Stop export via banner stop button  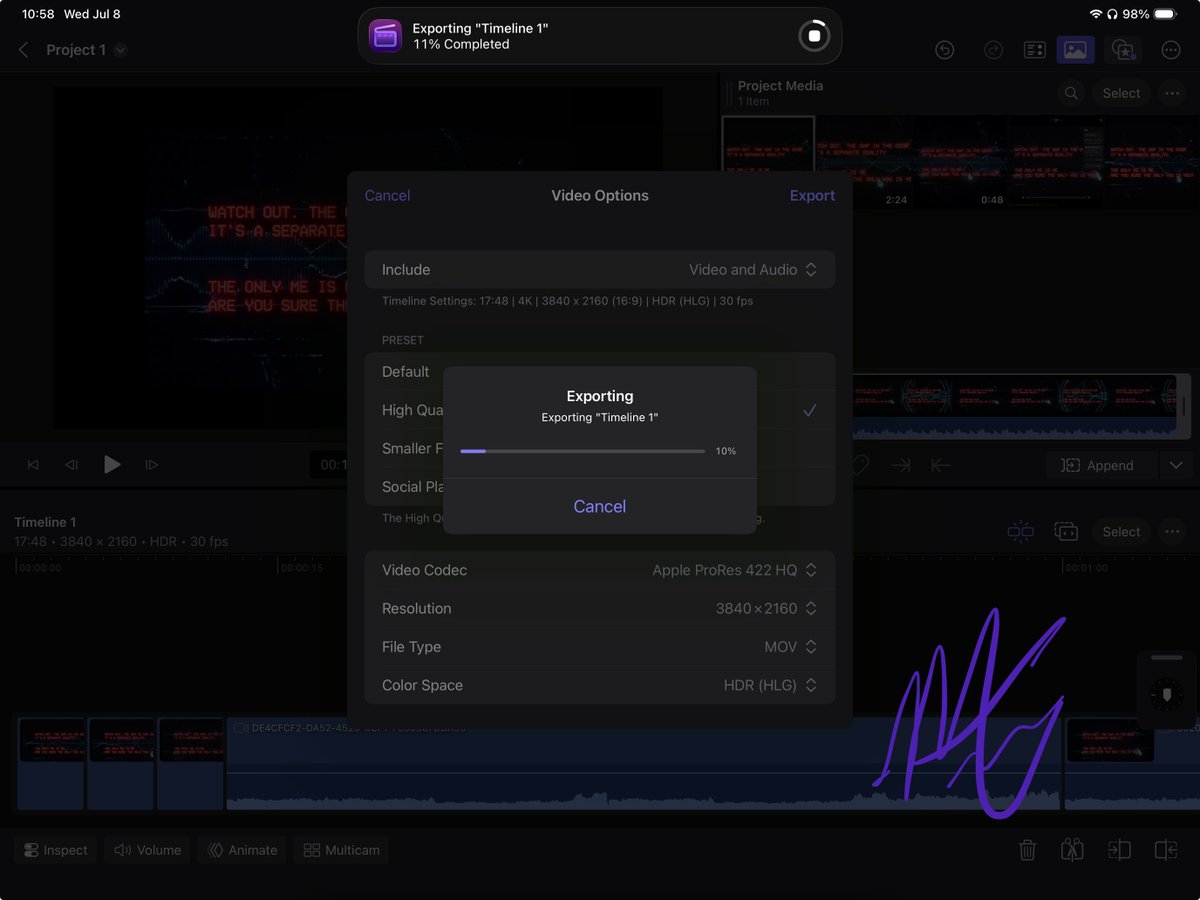coord(814,36)
